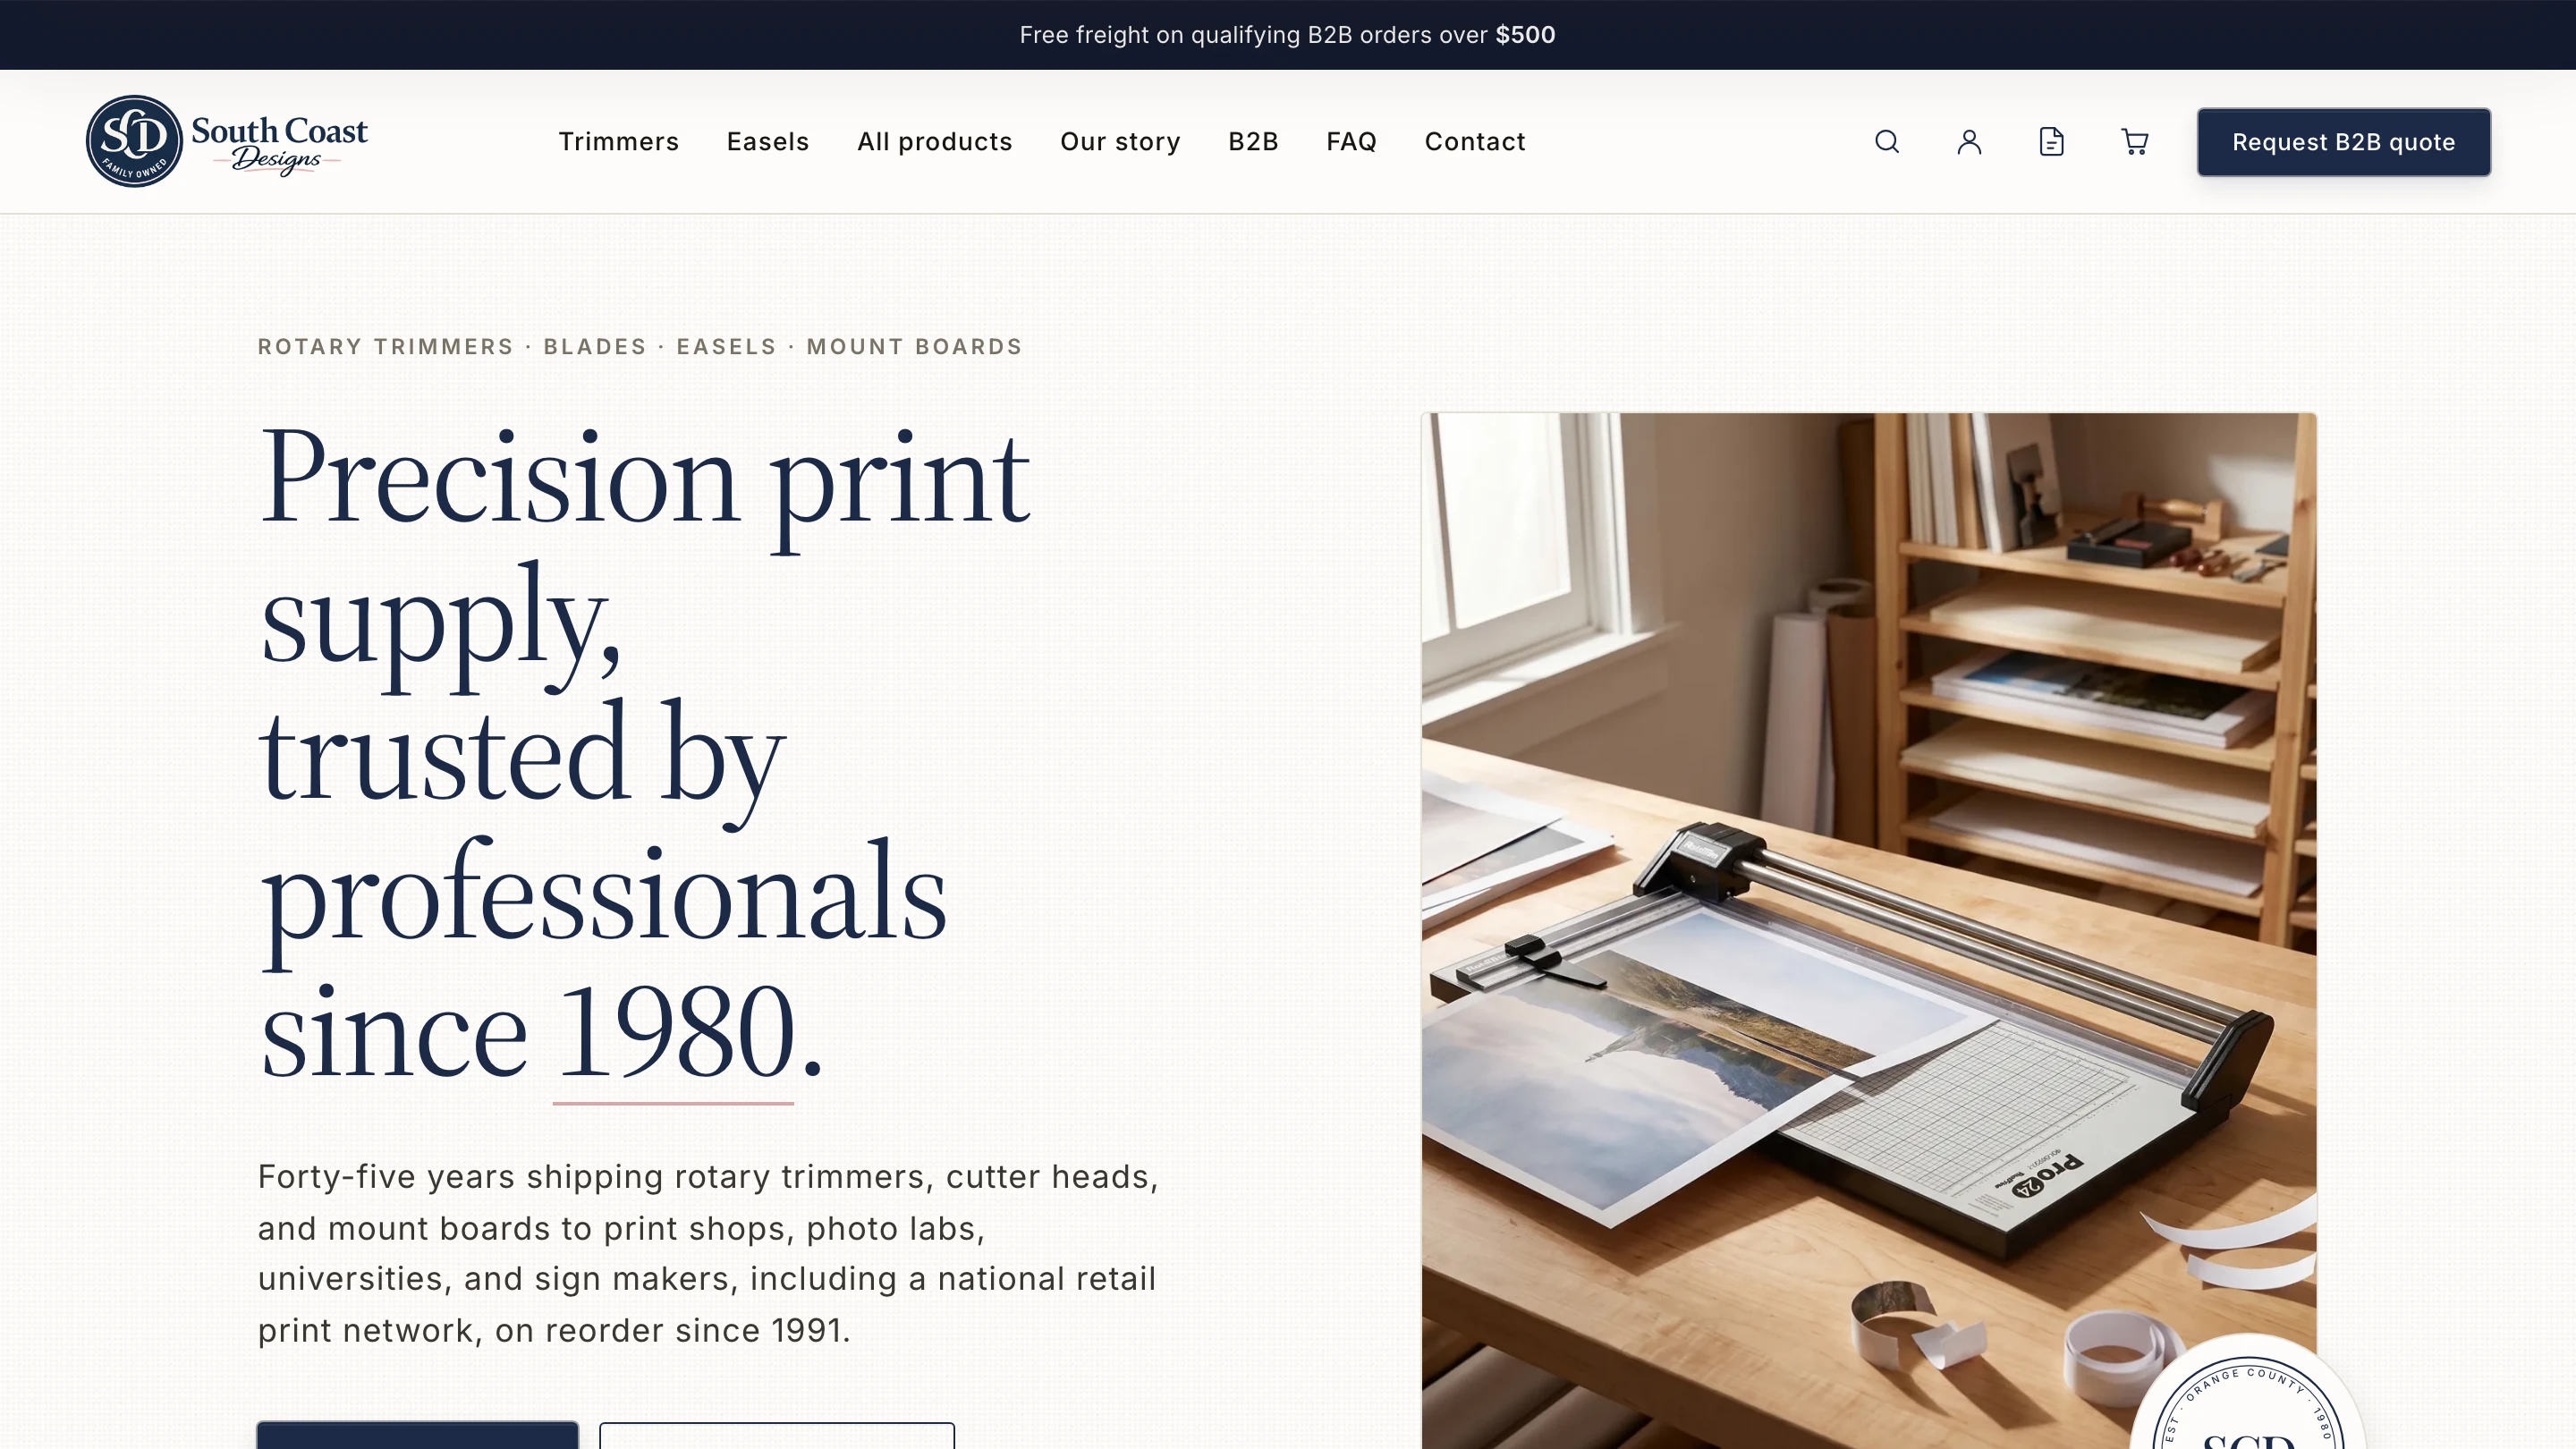Click the Request B2B quote button
Viewport: 2576px width, 1449px height.
[x=2343, y=142]
